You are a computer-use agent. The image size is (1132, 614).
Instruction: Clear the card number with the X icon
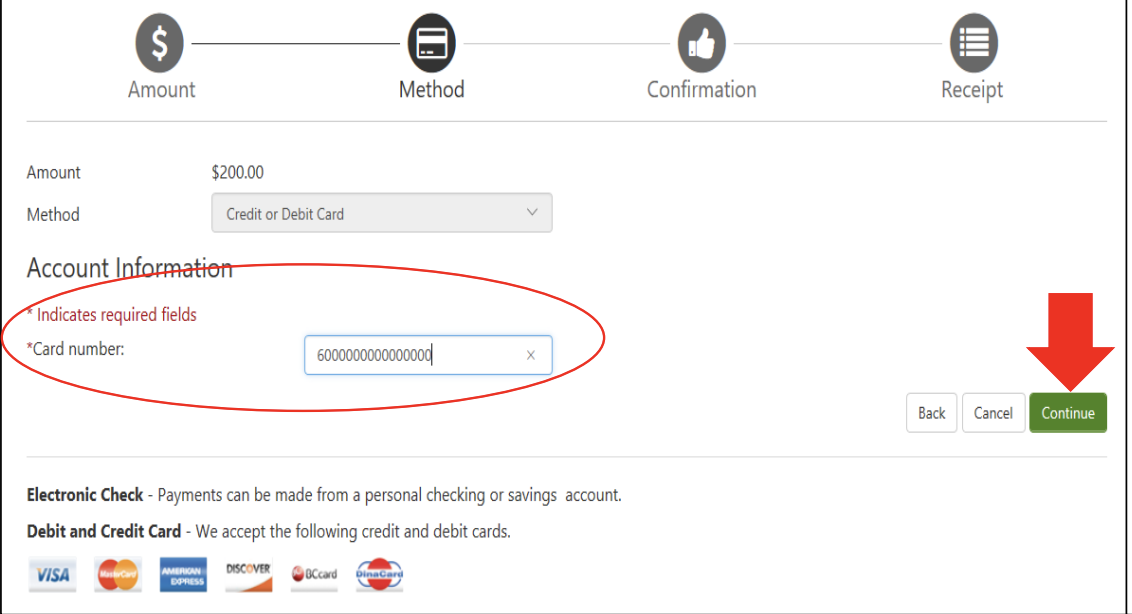[533, 355]
